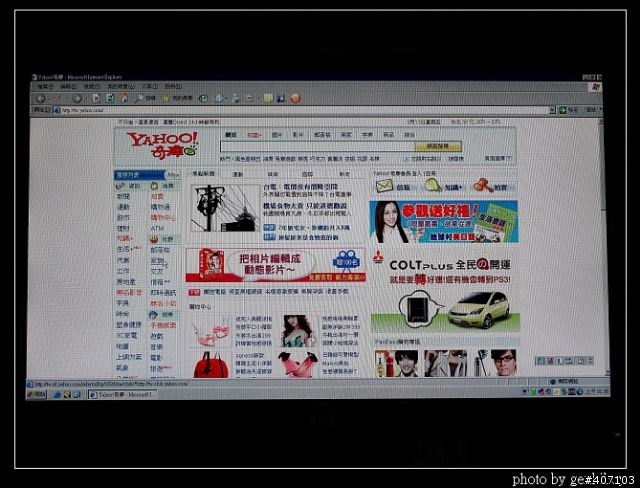Click the My tab beside service list

173,175
